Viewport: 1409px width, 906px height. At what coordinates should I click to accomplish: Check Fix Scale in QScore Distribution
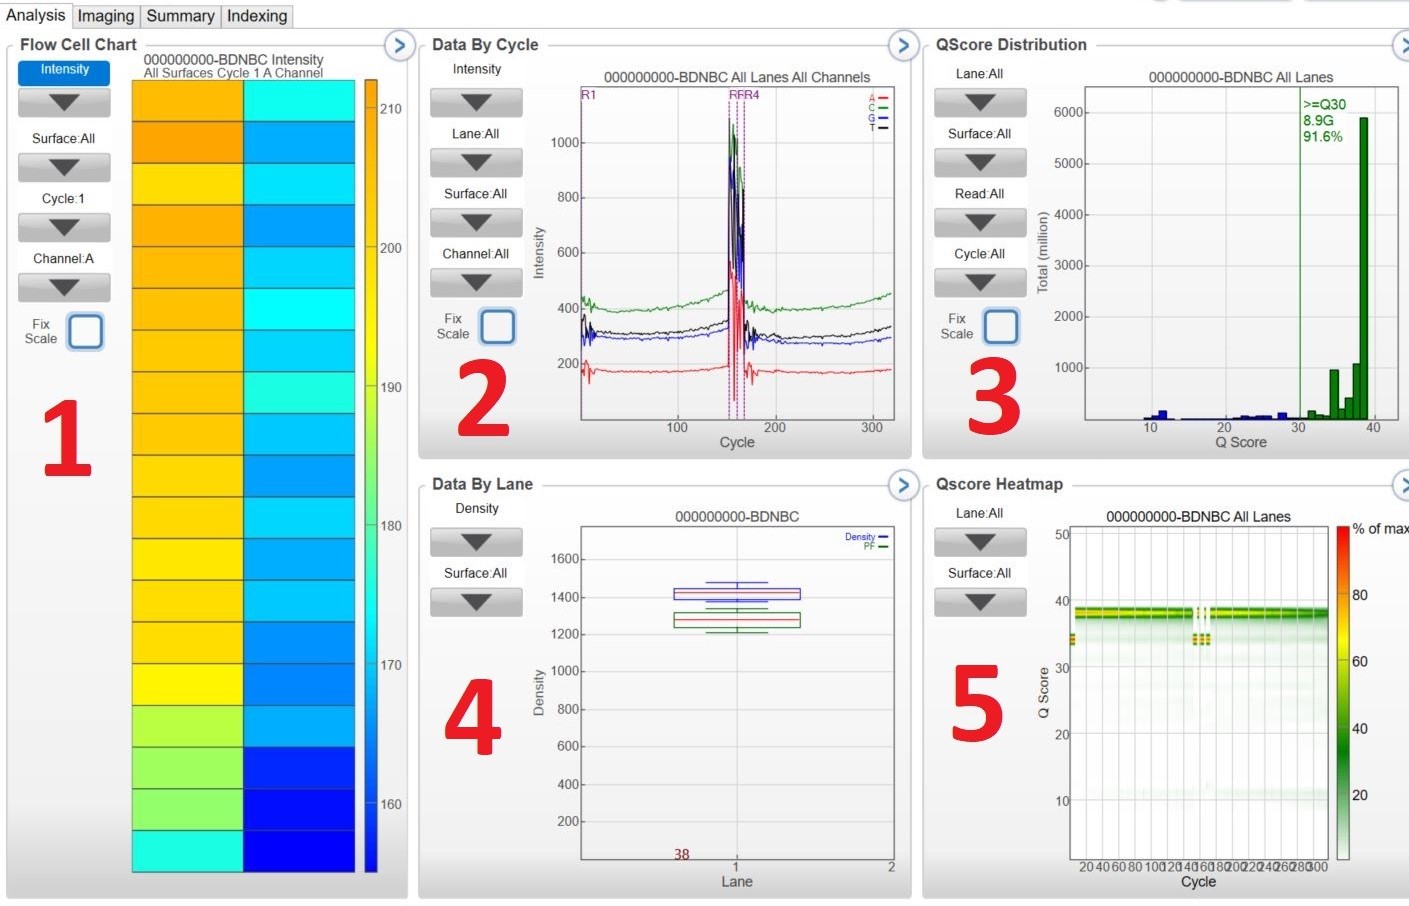pyautogui.click(x=1001, y=326)
